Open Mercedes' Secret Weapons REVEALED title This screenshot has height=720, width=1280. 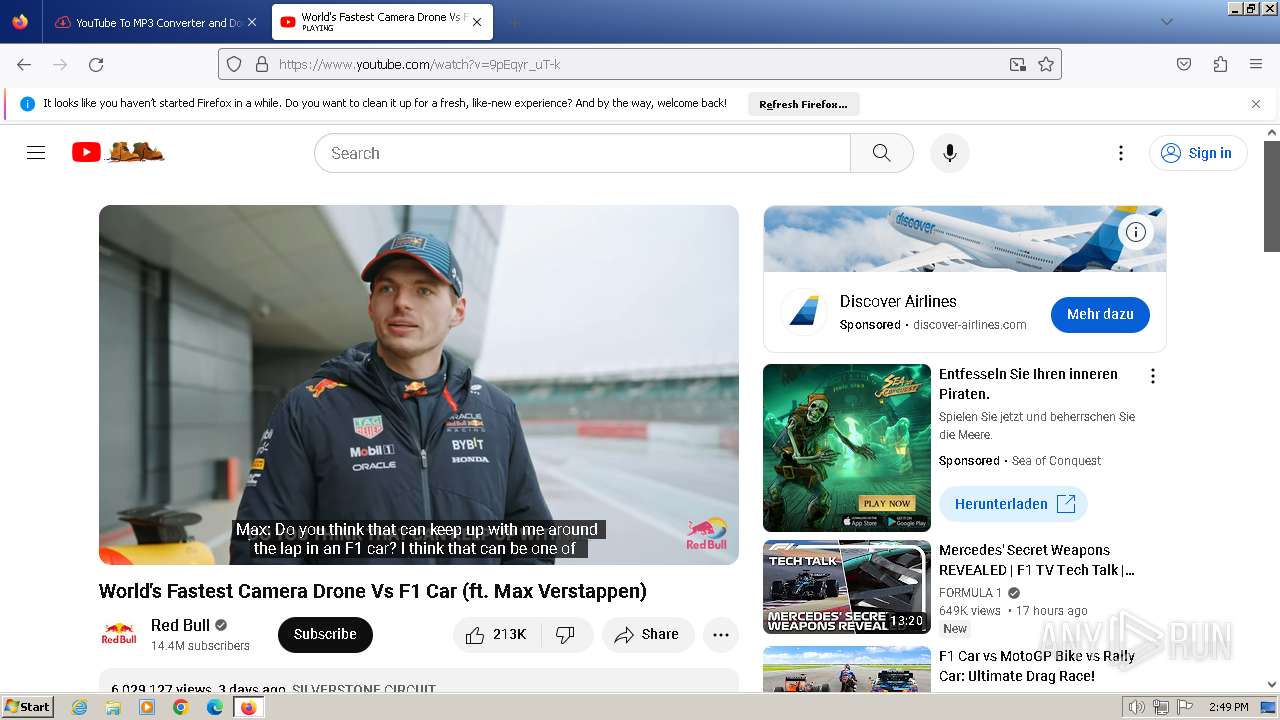1037,560
